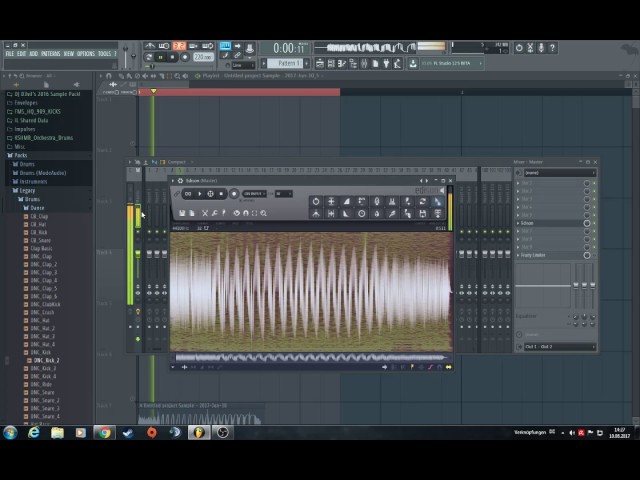Click the Edison play button
Image resolution: width=640 pixels, height=480 pixels.
(x=200, y=194)
